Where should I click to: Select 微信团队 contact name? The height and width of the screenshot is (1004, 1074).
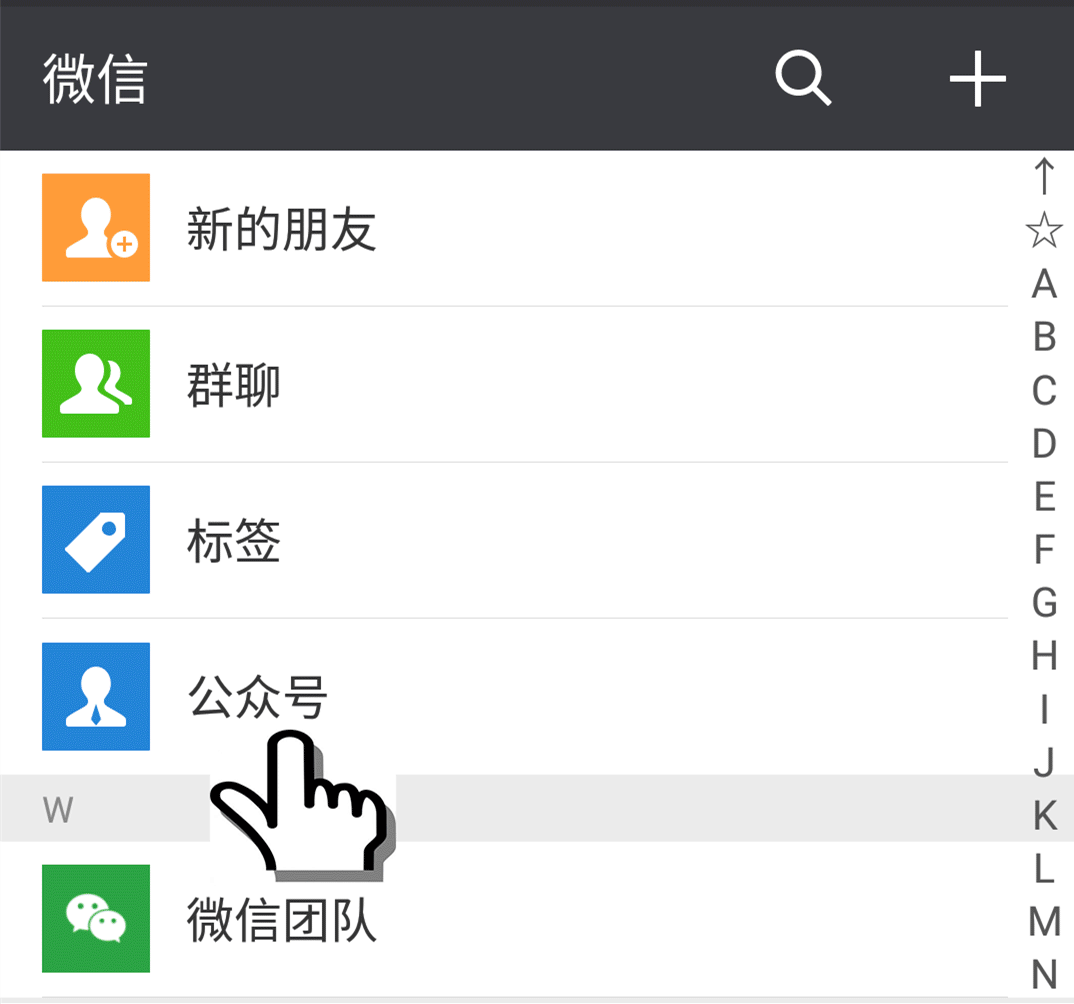pos(282,920)
